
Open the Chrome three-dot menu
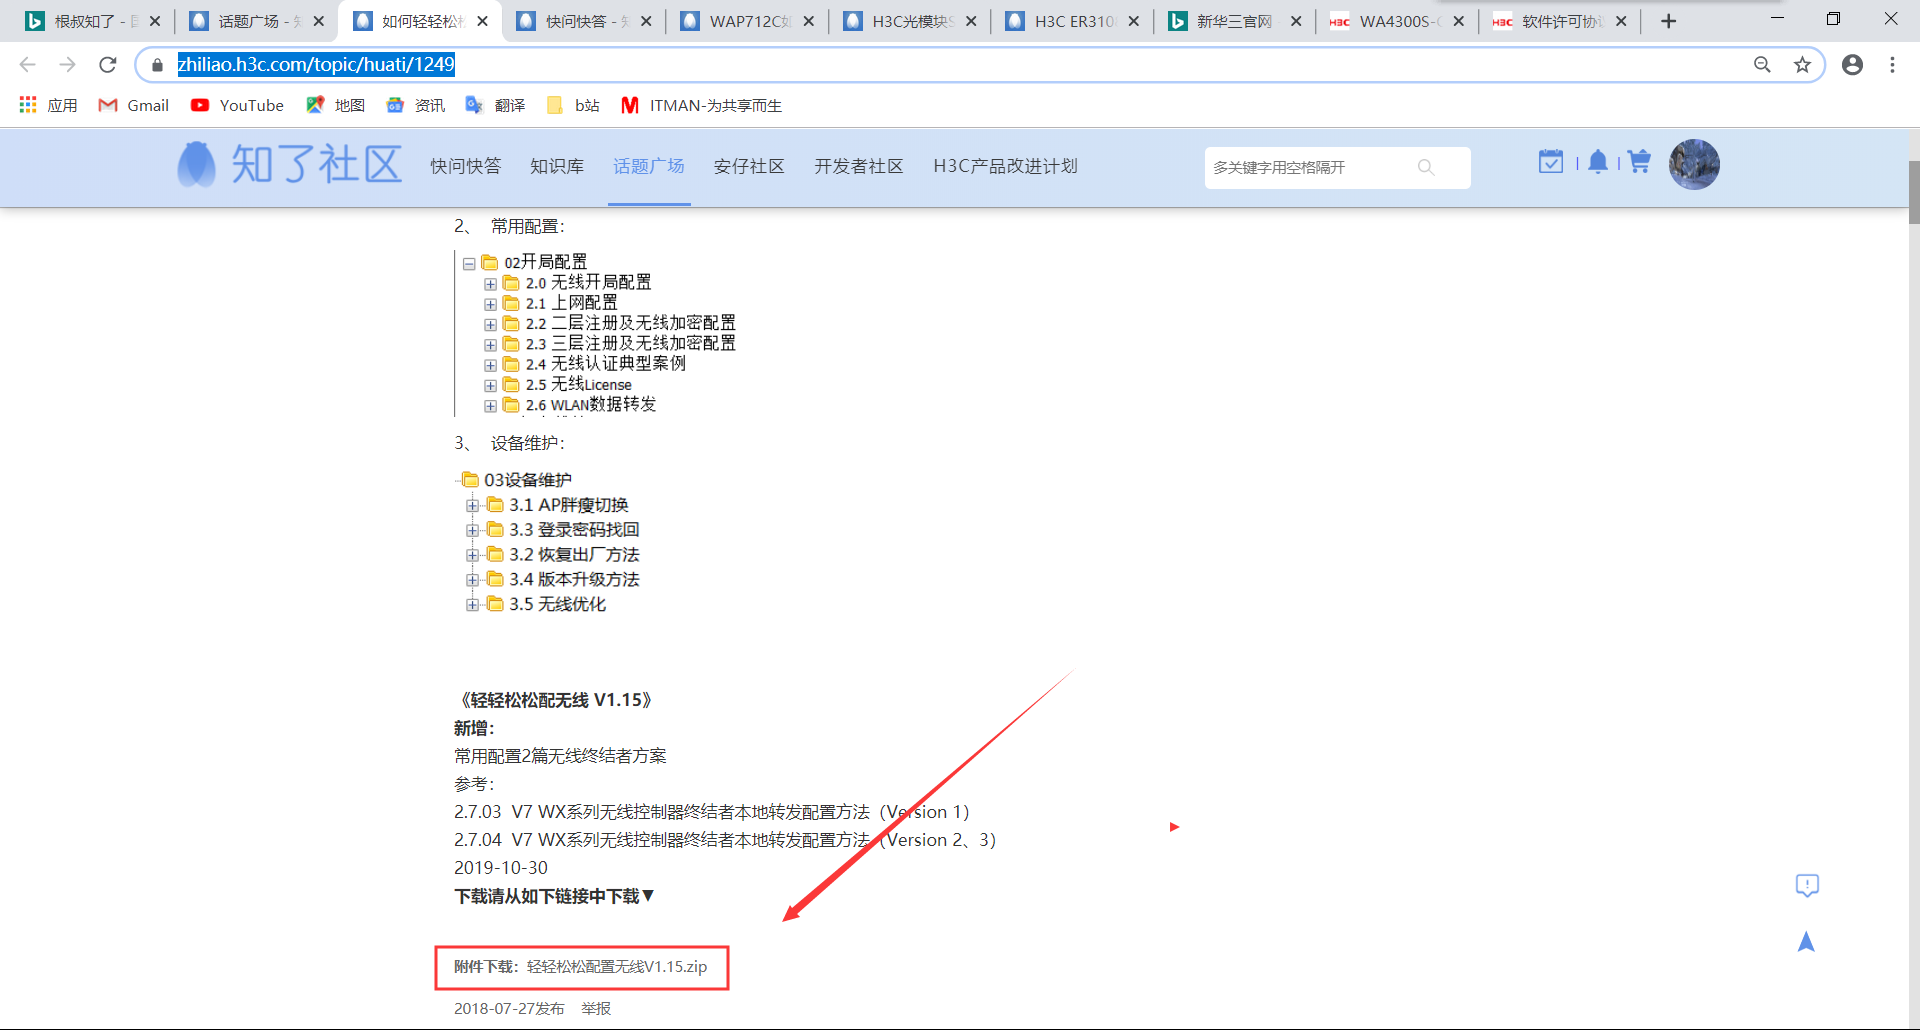click(1892, 65)
